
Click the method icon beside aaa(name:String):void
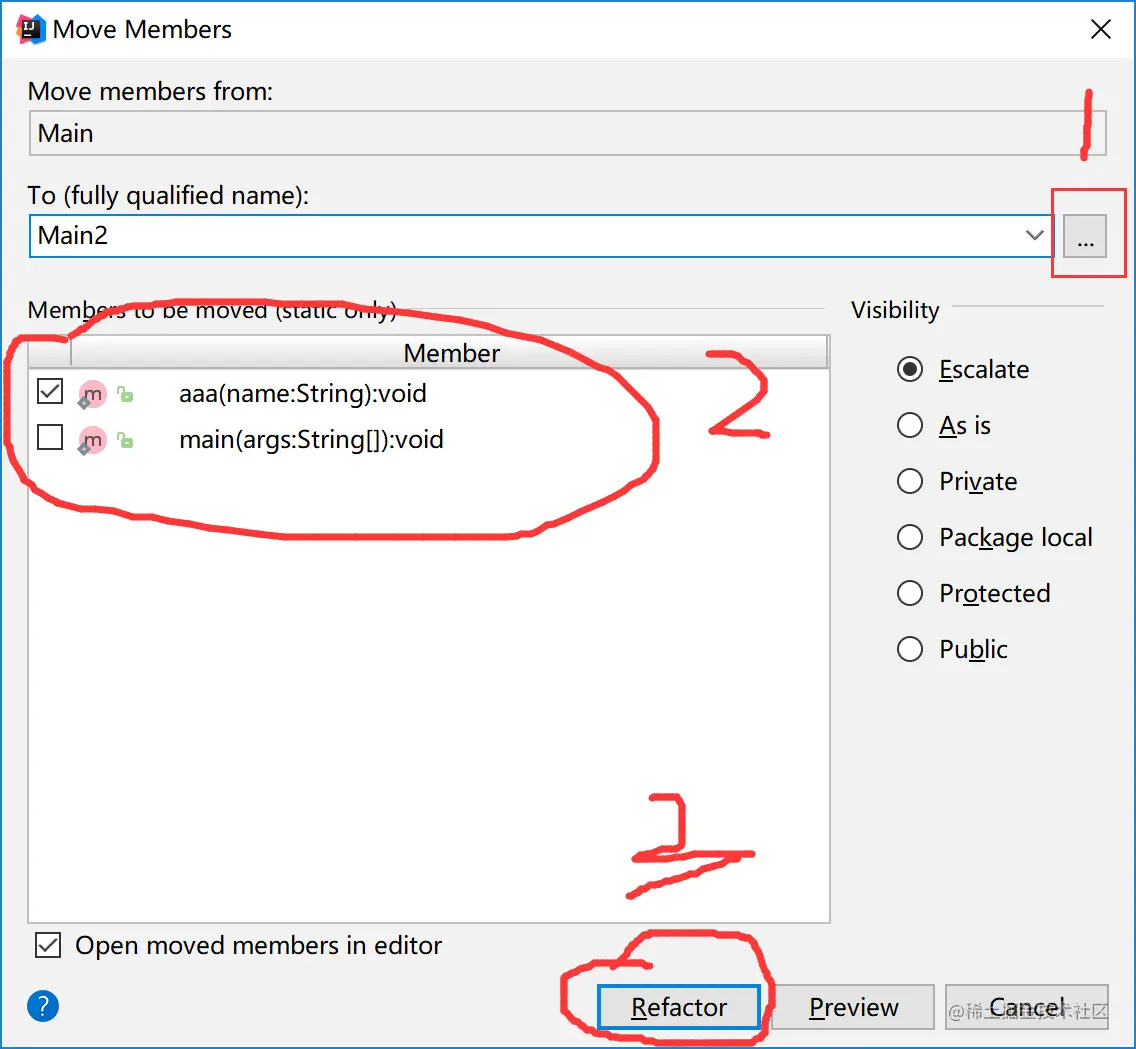pyautogui.click(x=92, y=394)
